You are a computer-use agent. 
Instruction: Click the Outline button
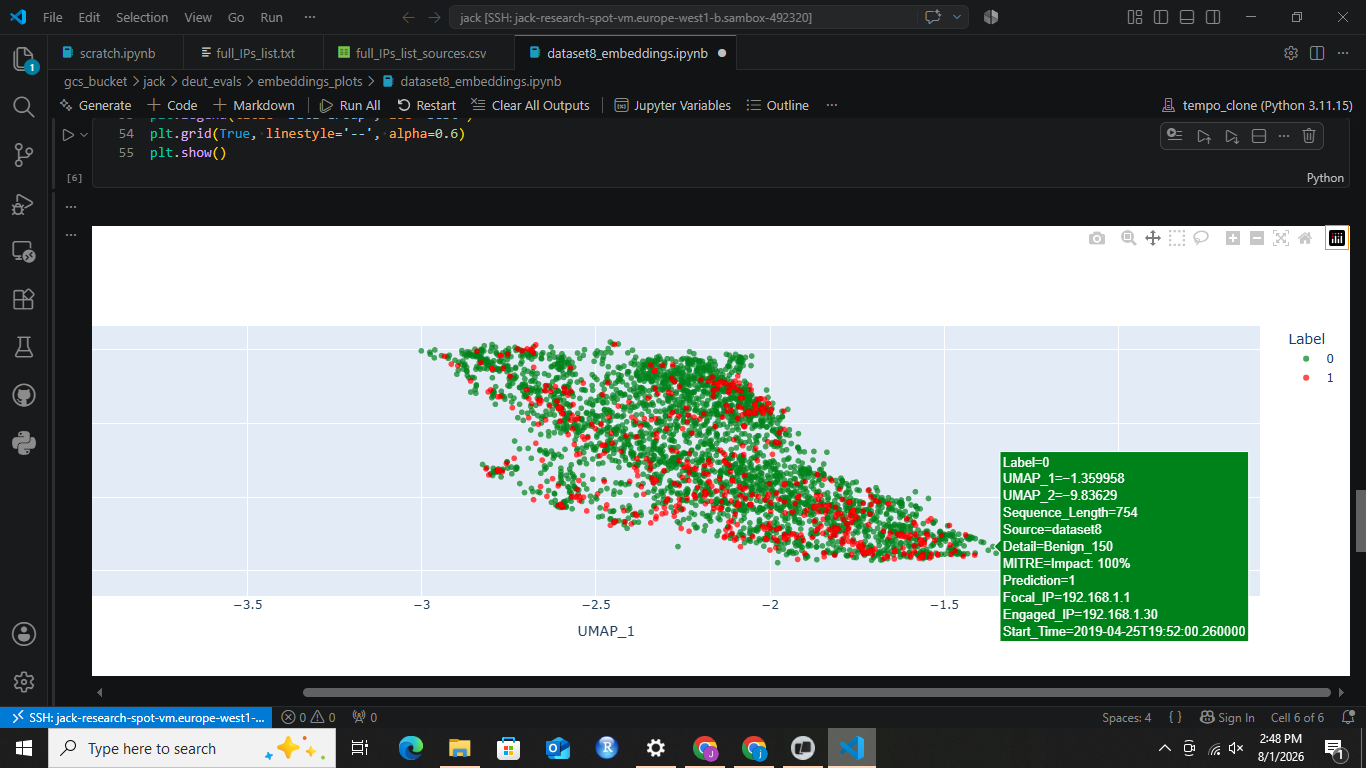pyautogui.click(x=777, y=105)
